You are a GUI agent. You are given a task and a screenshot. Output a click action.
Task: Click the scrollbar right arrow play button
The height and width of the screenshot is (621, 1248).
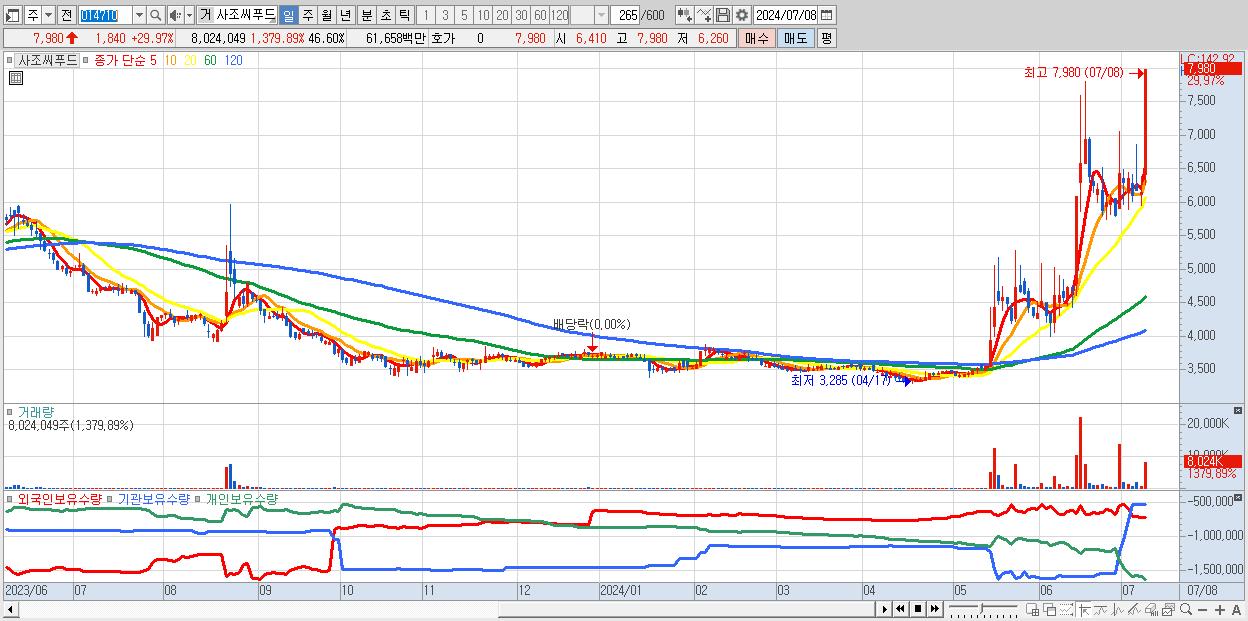click(885, 609)
